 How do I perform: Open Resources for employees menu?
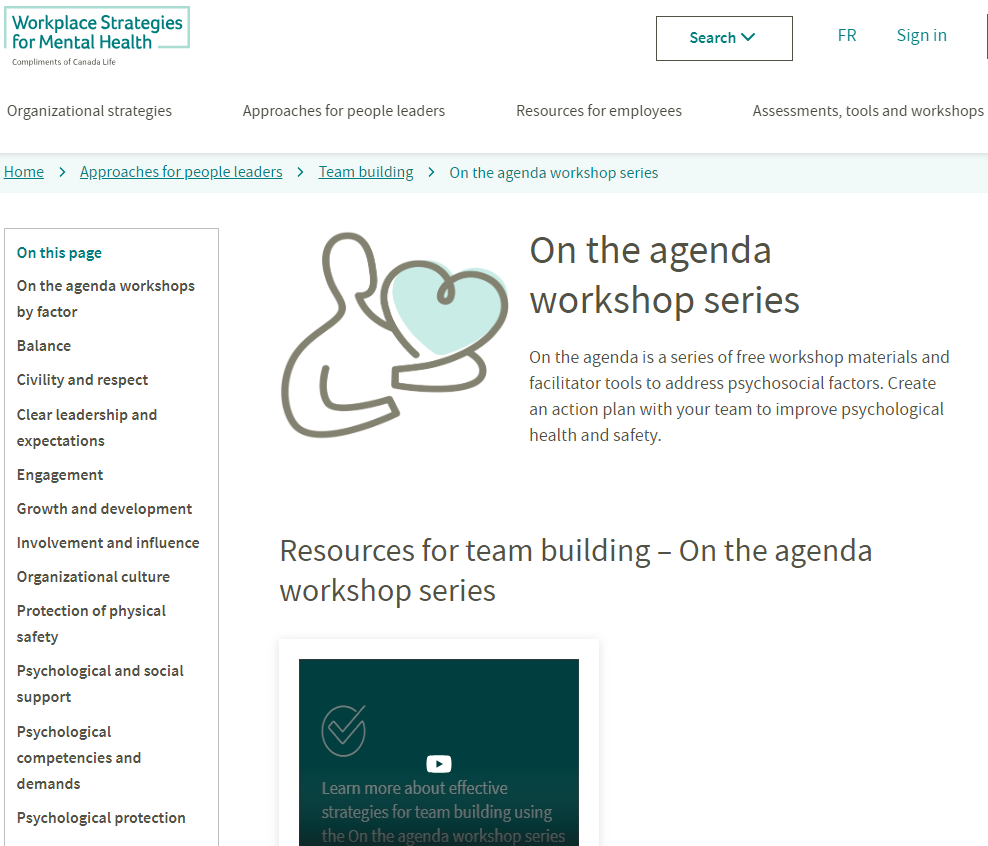click(599, 111)
